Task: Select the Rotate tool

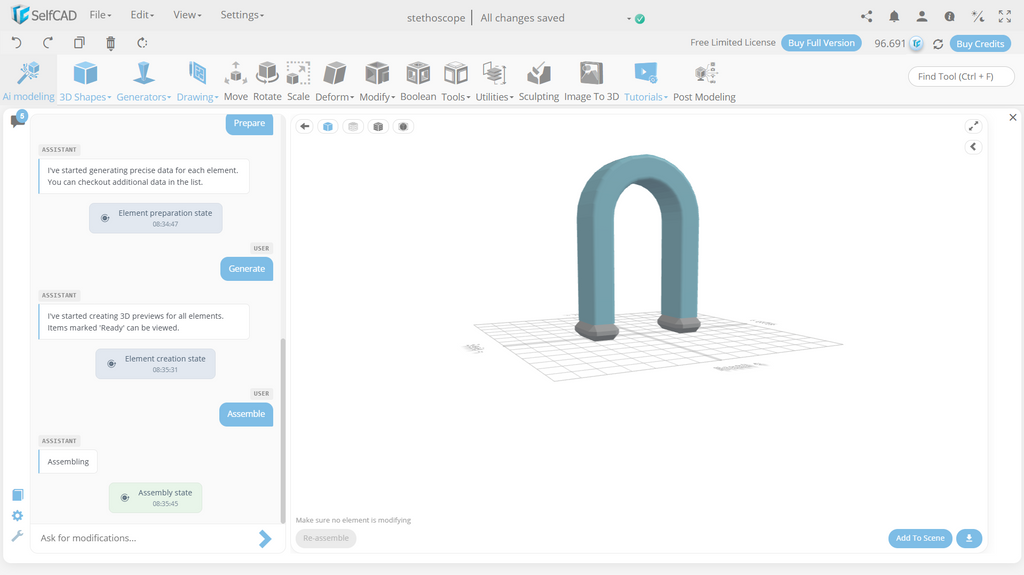Action: point(267,81)
